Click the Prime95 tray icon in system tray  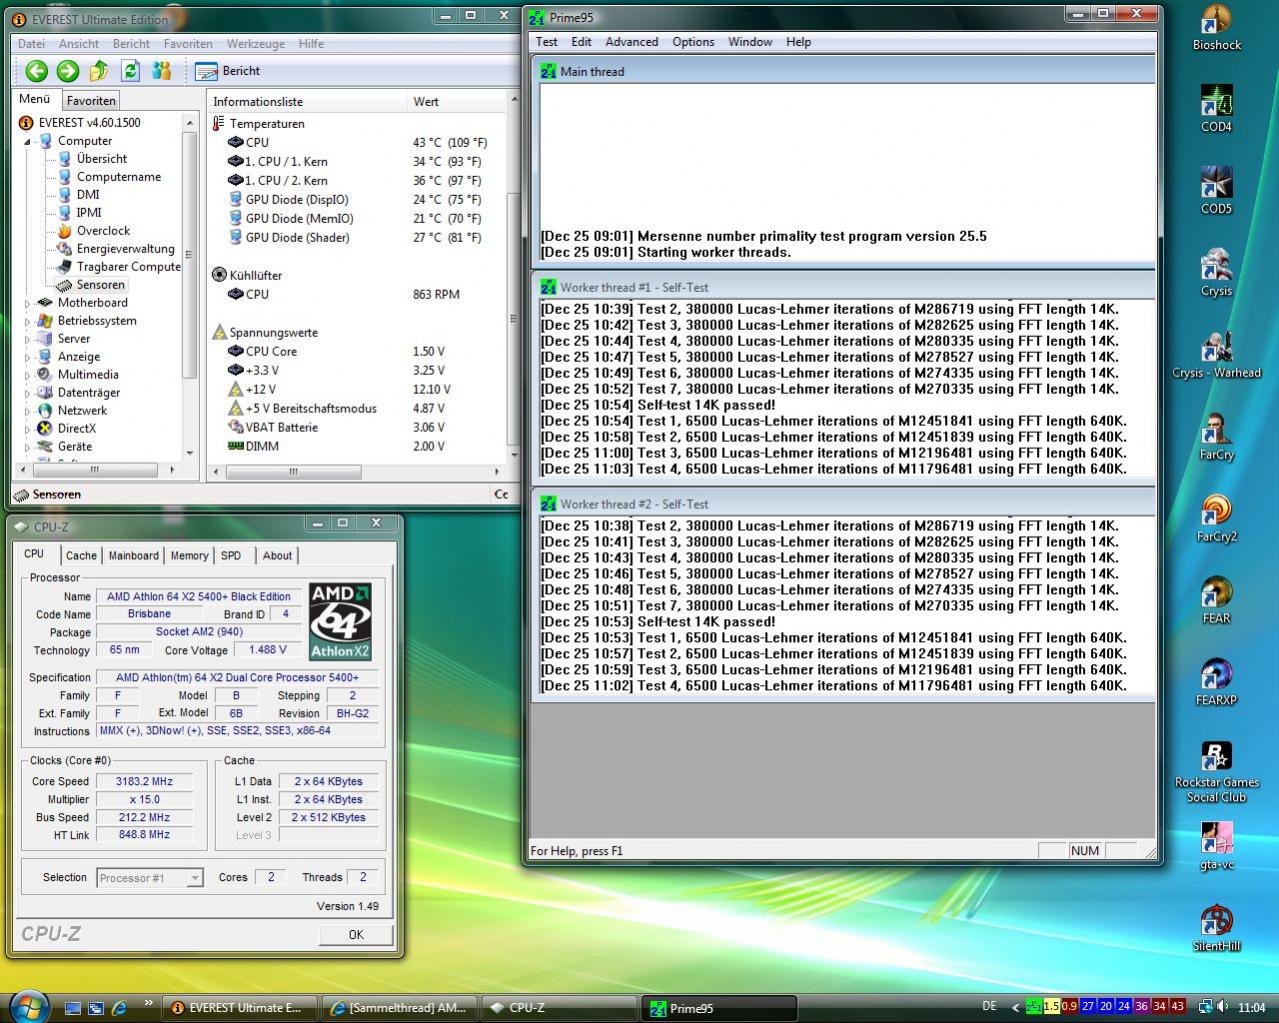click(x=1034, y=1007)
